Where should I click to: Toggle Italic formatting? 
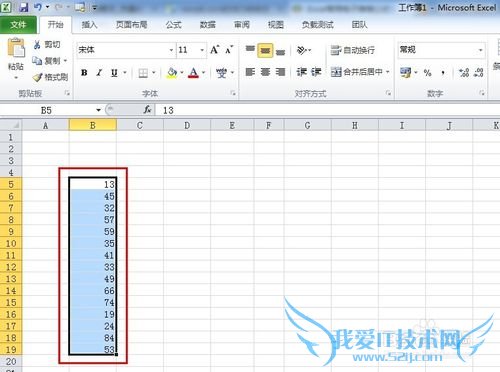click(99, 72)
